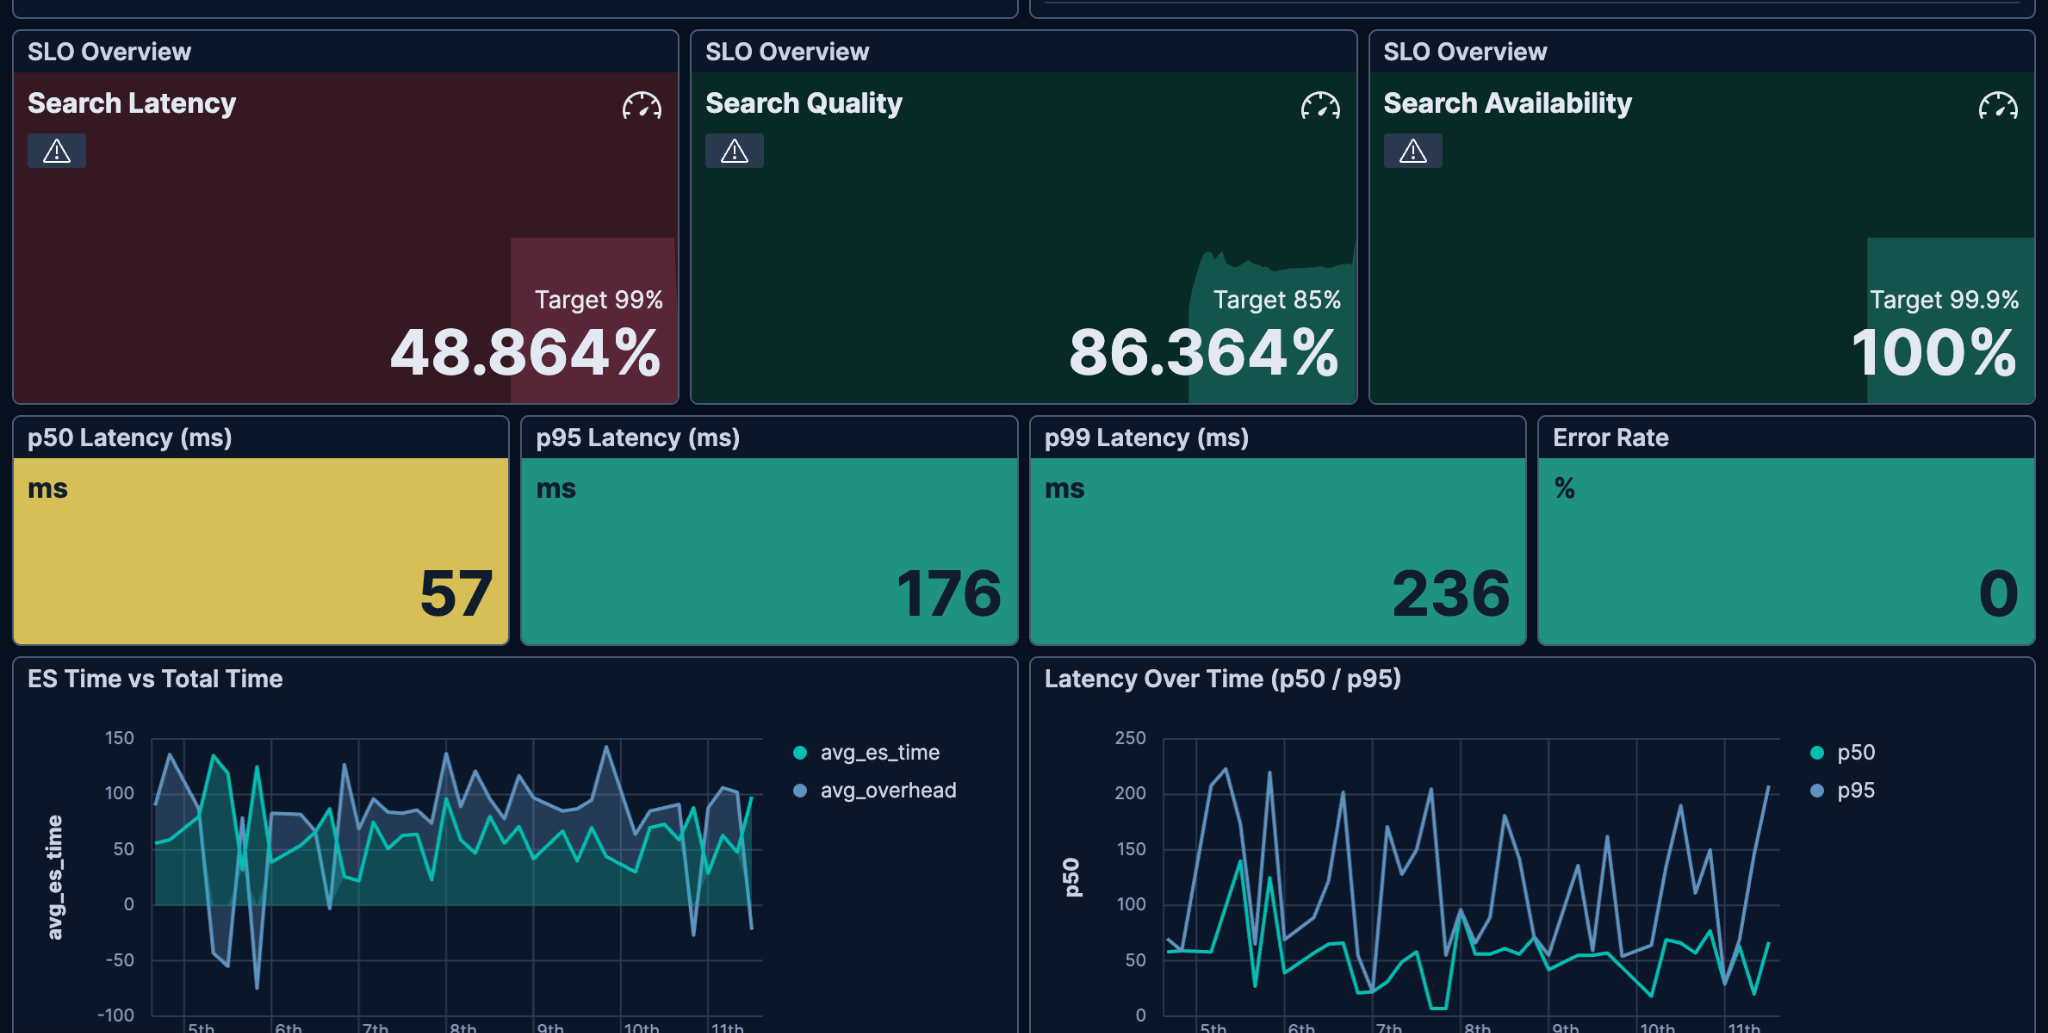Viewport: 2048px width, 1033px height.
Task: Click SLO Overview header above Search Availability
Action: 1465,52
